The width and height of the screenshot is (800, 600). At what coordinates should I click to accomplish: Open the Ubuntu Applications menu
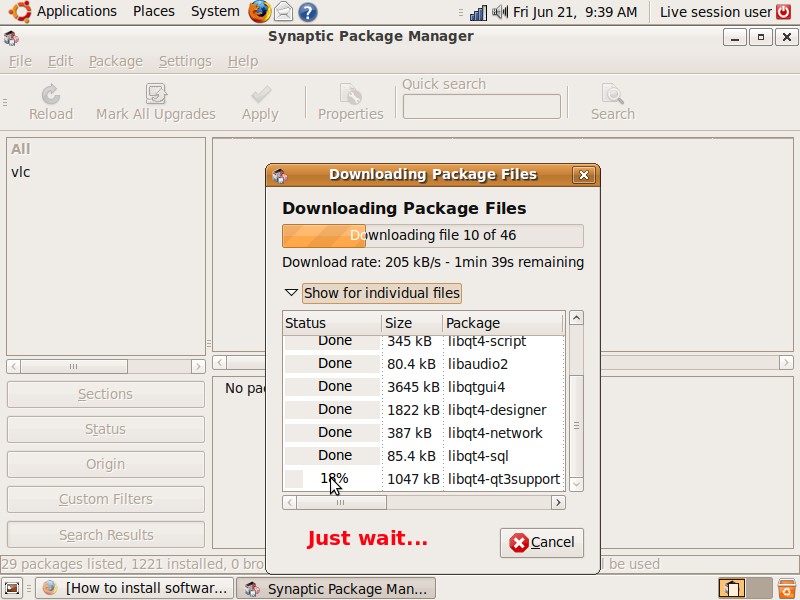[63, 11]
